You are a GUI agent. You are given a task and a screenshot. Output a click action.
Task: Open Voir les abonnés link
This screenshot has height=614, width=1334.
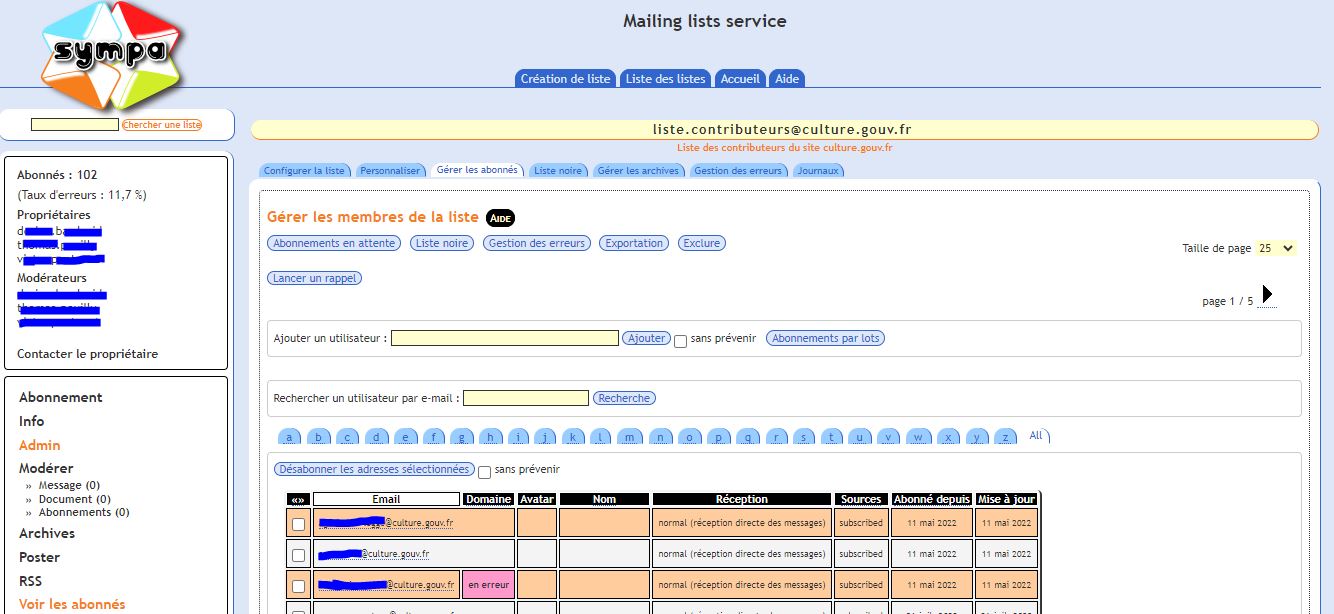(72, 604)
